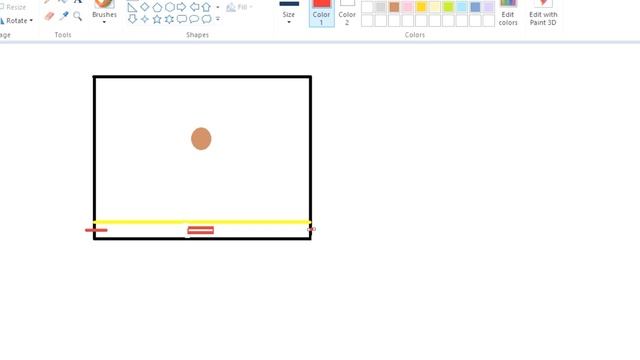This screenshot has width=640, height=360.
Task: Choose the right triangle shape
Action: (132, 7)
